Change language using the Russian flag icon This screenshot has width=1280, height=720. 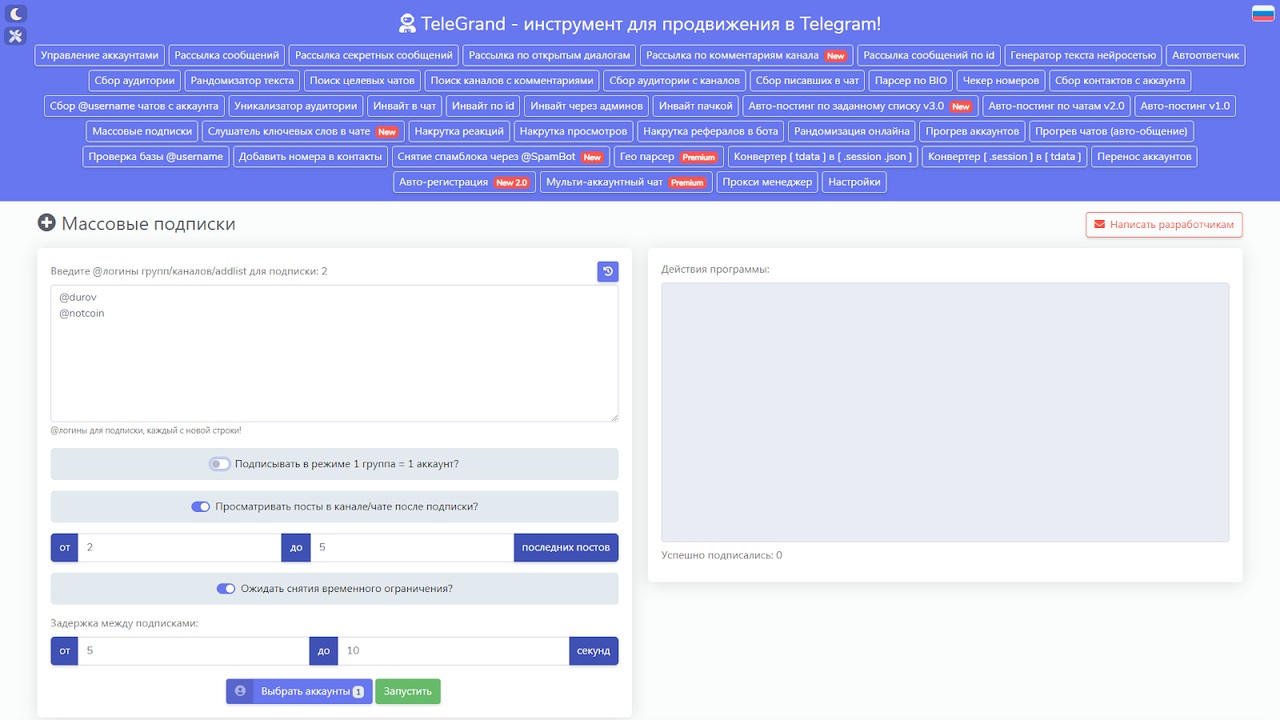pyautogui.click(x=1263, y=13)
